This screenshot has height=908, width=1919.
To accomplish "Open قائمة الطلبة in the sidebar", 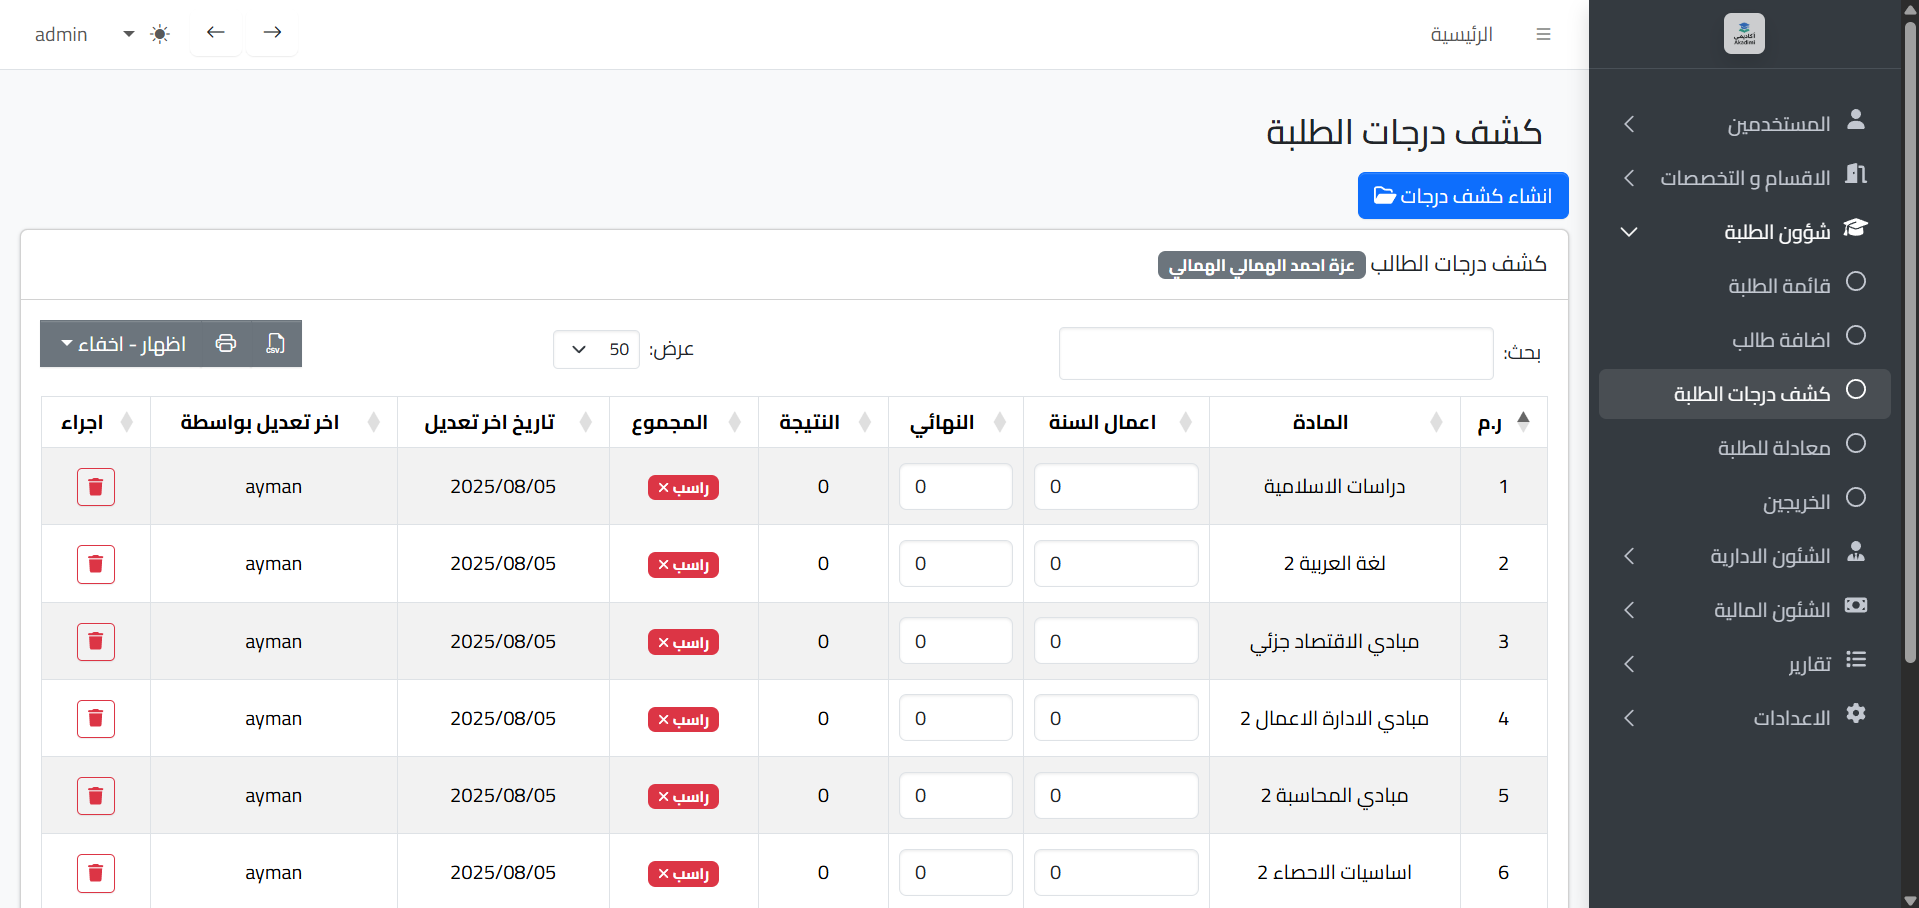I will pos(1779,286).
